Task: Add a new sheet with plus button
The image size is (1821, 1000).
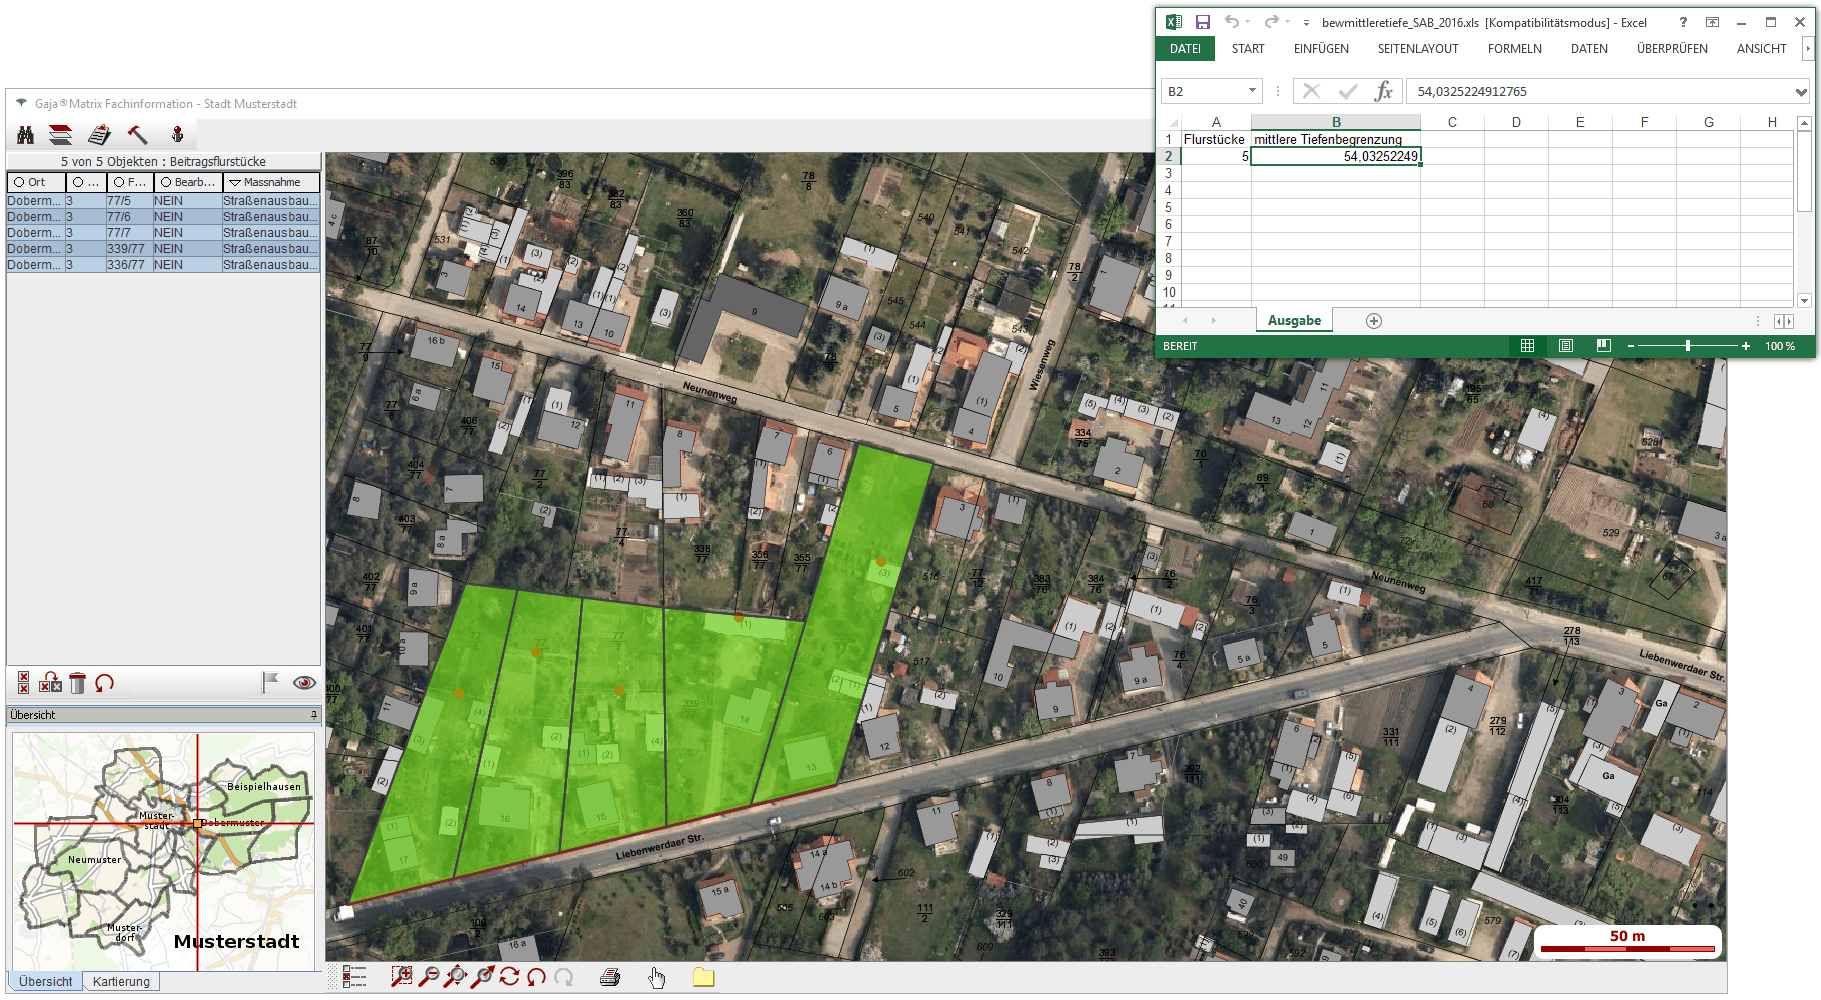Action: (x=1374, y=321)
